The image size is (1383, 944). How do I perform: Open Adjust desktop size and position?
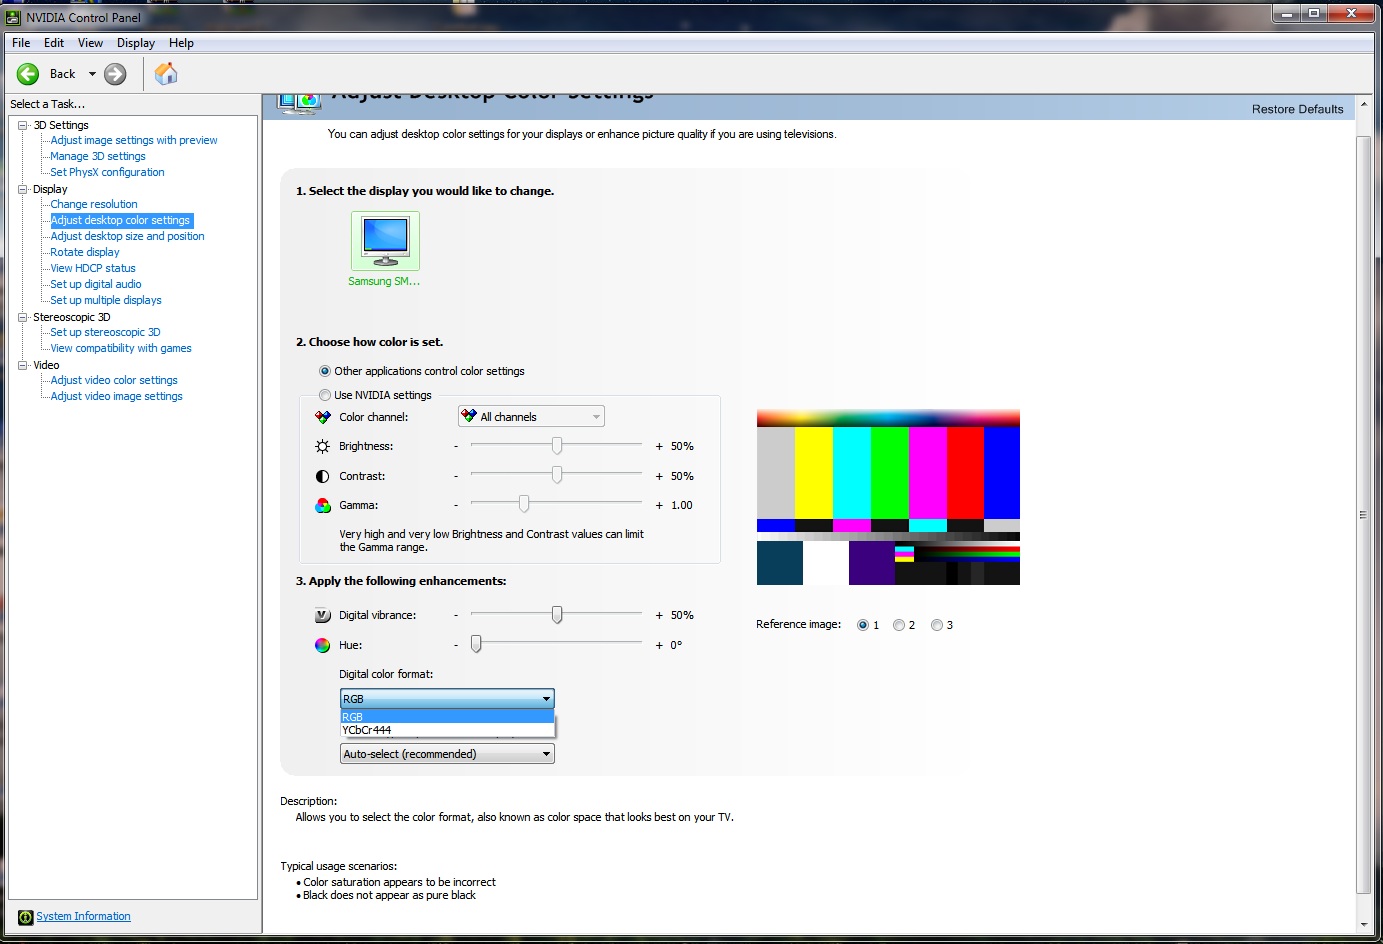[127, 237]
